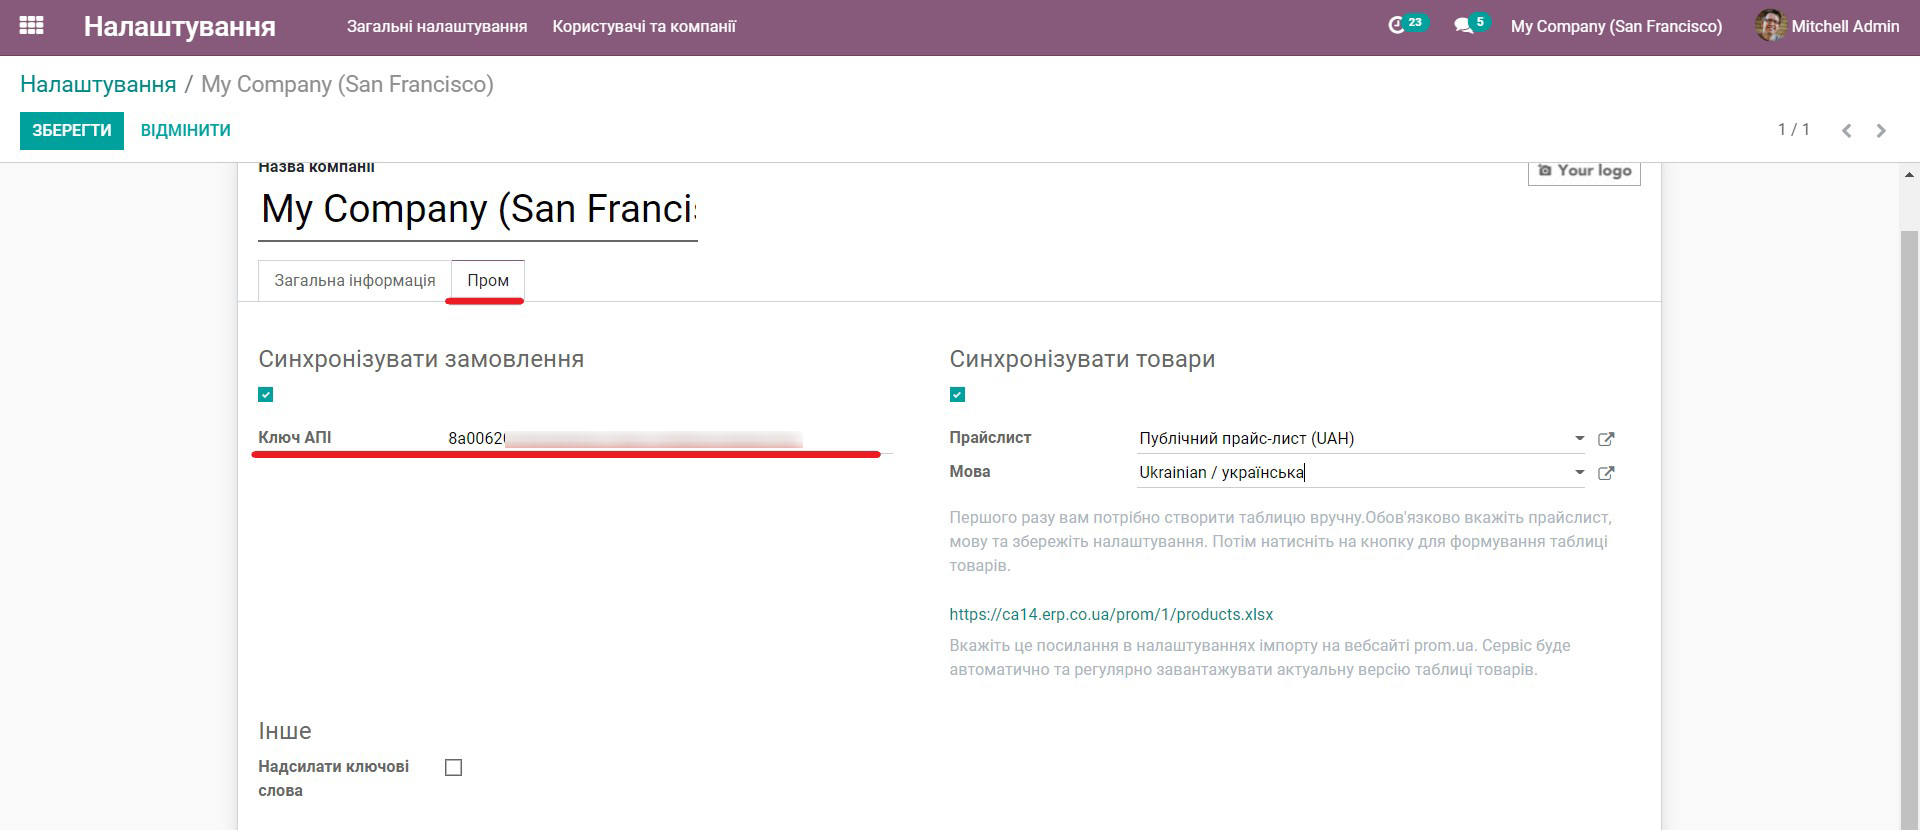Open the products.xlsx prom link

click(1111, 614)
